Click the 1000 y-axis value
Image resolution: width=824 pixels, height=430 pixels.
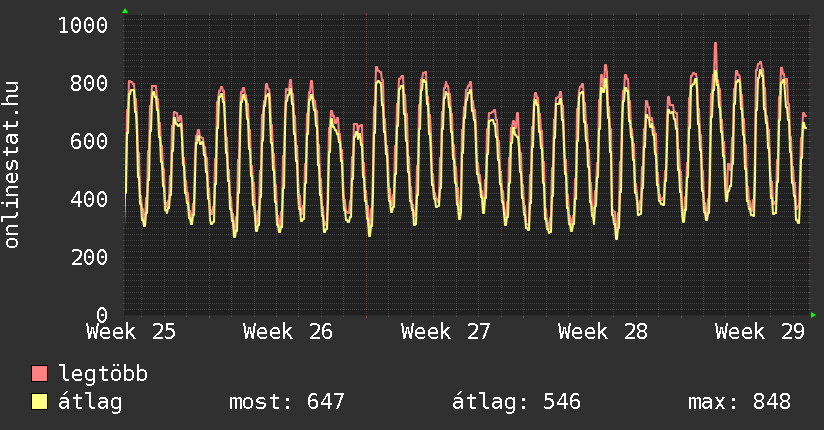tap(83, 25)
